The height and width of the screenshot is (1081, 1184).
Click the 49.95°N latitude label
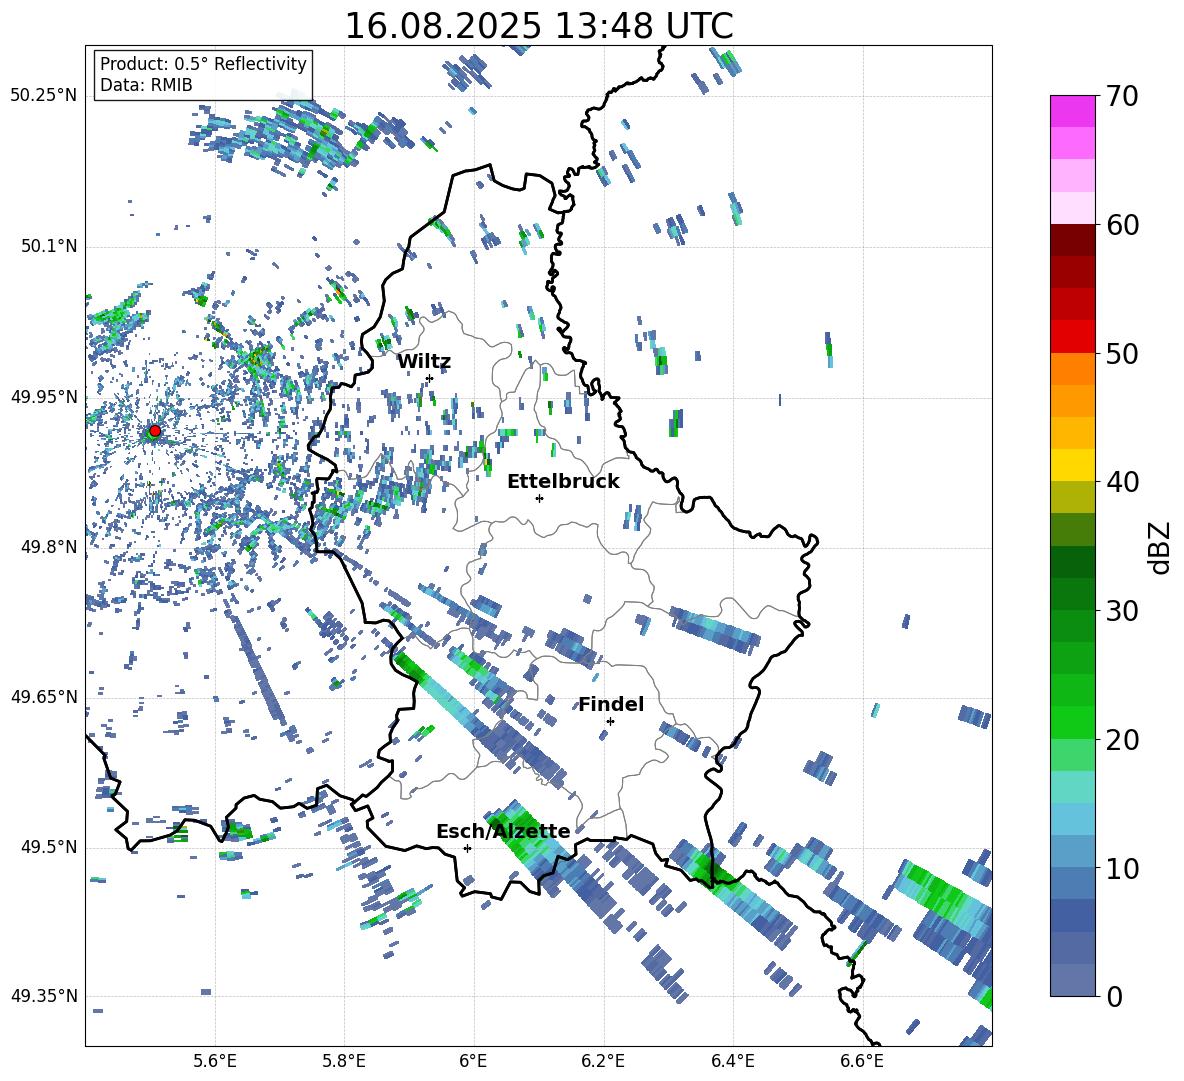(44, 396)
